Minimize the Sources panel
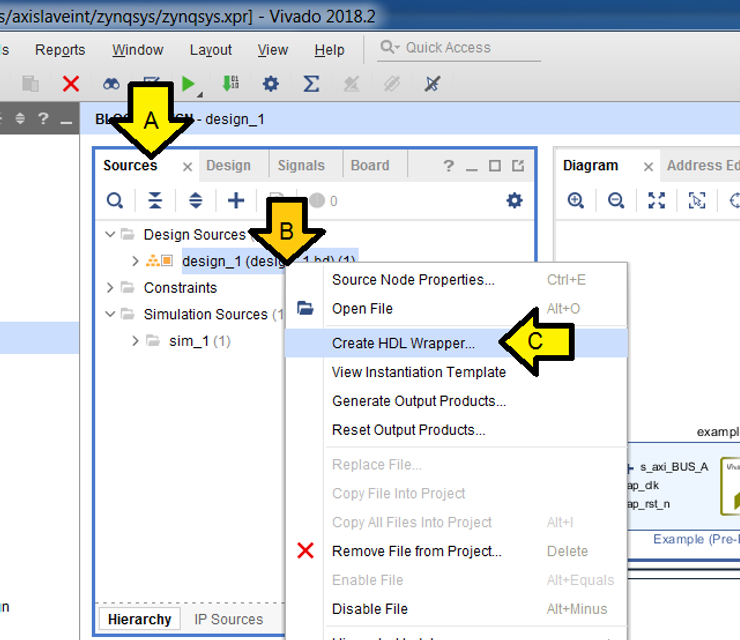 (471, 168)
